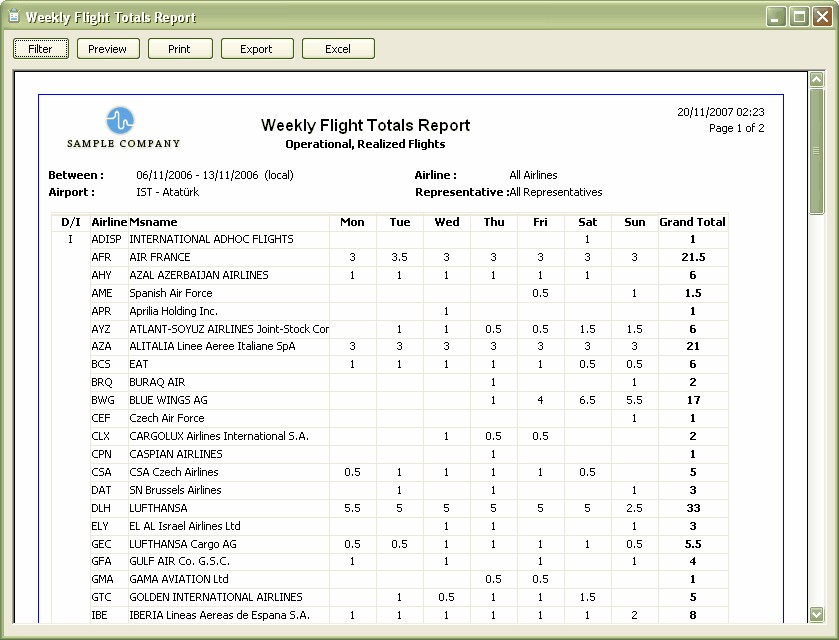Click the Sample Company logo
The height and width of the screenshot is (640, 839).
point(123,127)
